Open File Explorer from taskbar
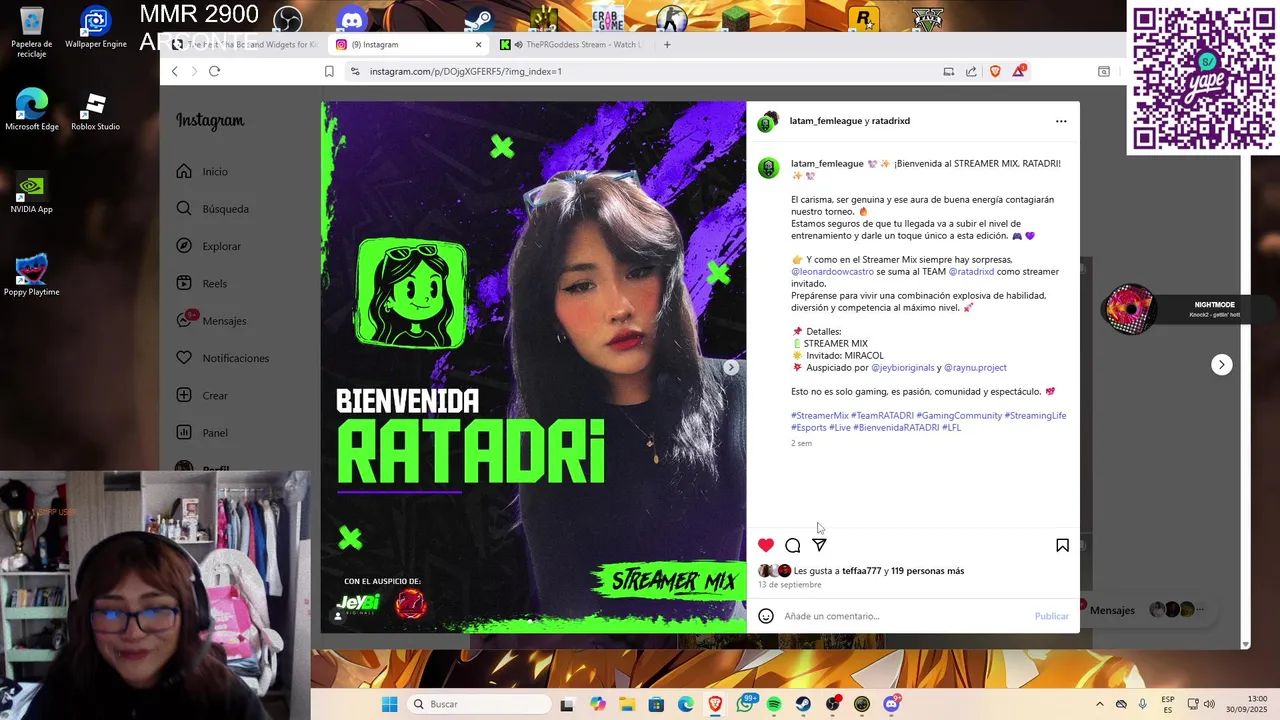Screen dimensions: 1280x720 [627, 704]
